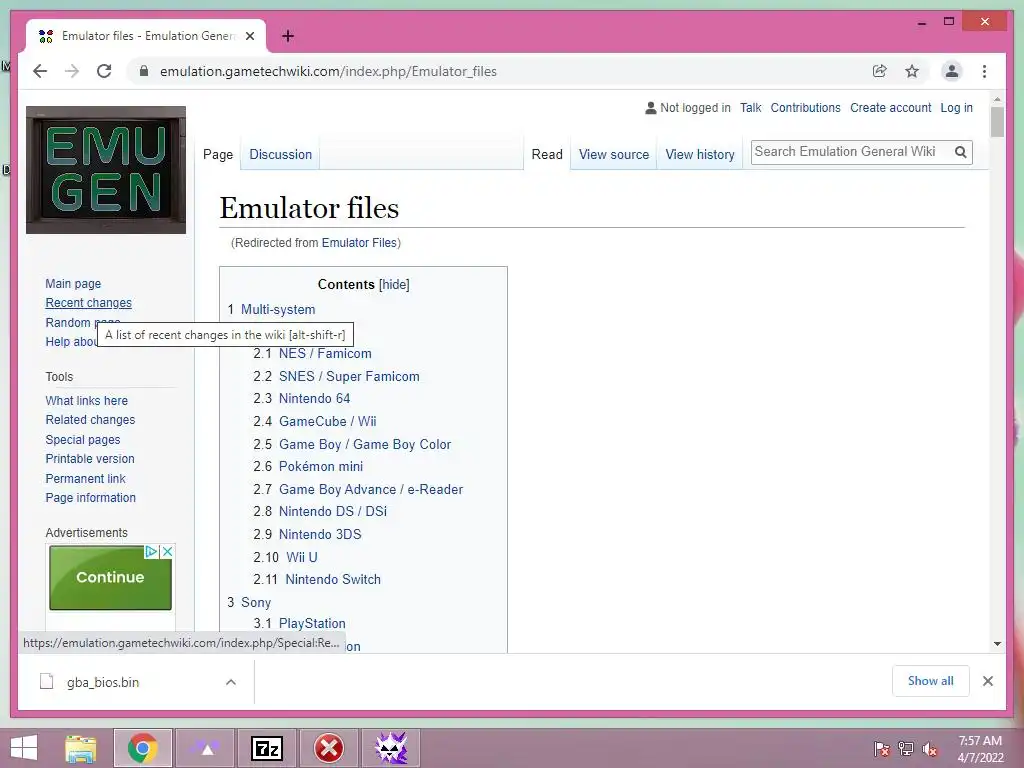
Task: Open Recent changes in the sidebar
Action: point(88,303)
